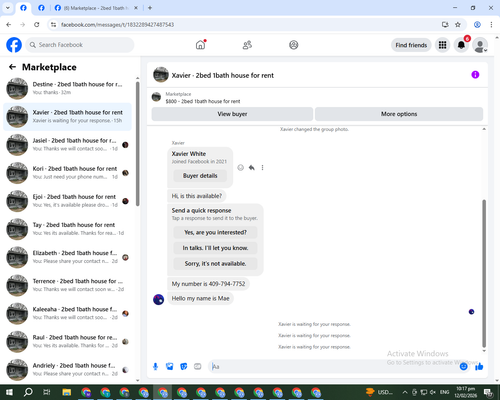The height and width of the screenshot is (400, 500).
Task: Send quick response 'In talks. I'll let you know.'
Action: (215, 248)
